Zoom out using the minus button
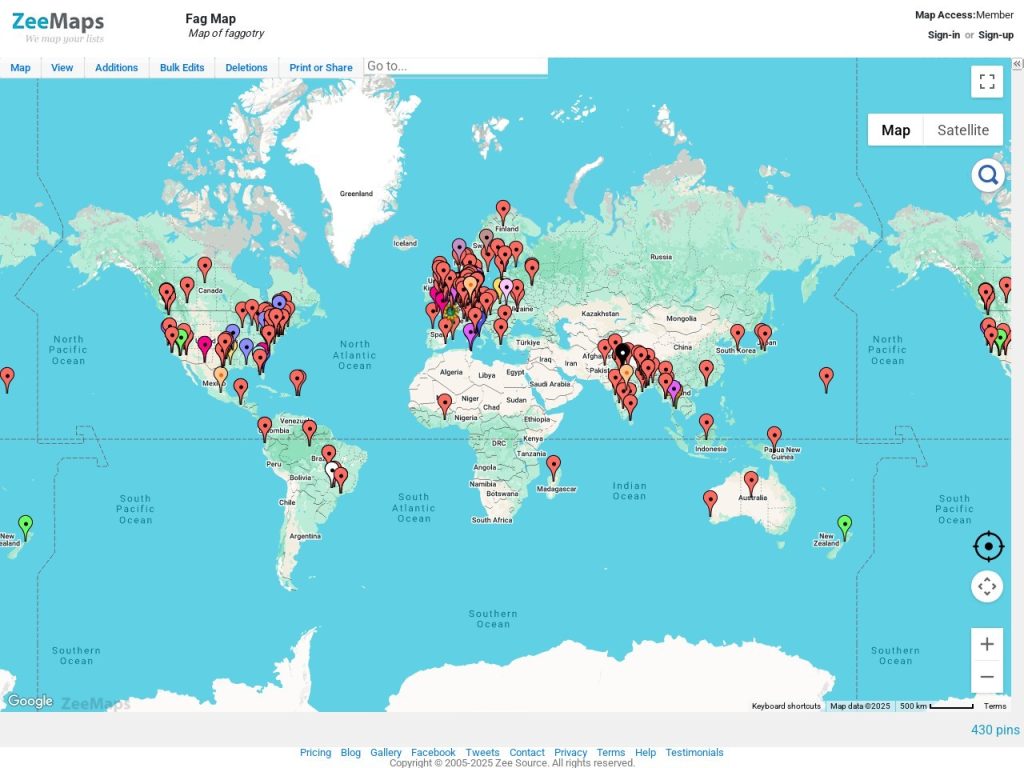The width and height of the screenshot is (1024, 768). pyautogui.click(x=987, y=677)
